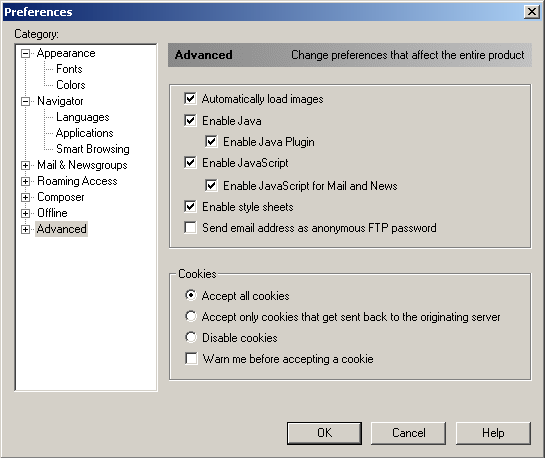The height and width of the screenshot is (458, 545).
Task: Collapse the Navigator category tree node
Action: click(25, 101)
